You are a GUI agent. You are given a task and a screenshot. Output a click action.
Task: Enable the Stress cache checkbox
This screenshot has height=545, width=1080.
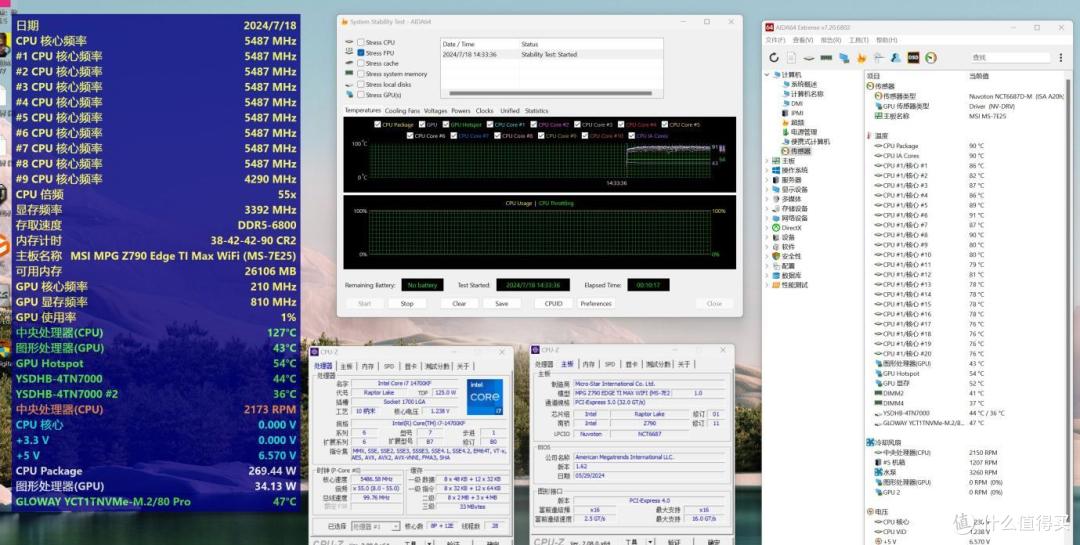tap(361, 63)
